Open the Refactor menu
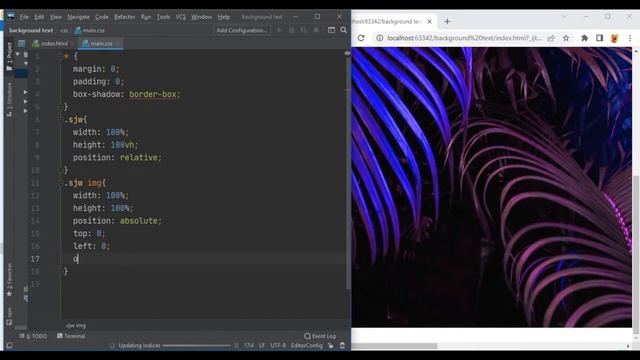This screenshot has height=360, width=640. pos(124,17)
